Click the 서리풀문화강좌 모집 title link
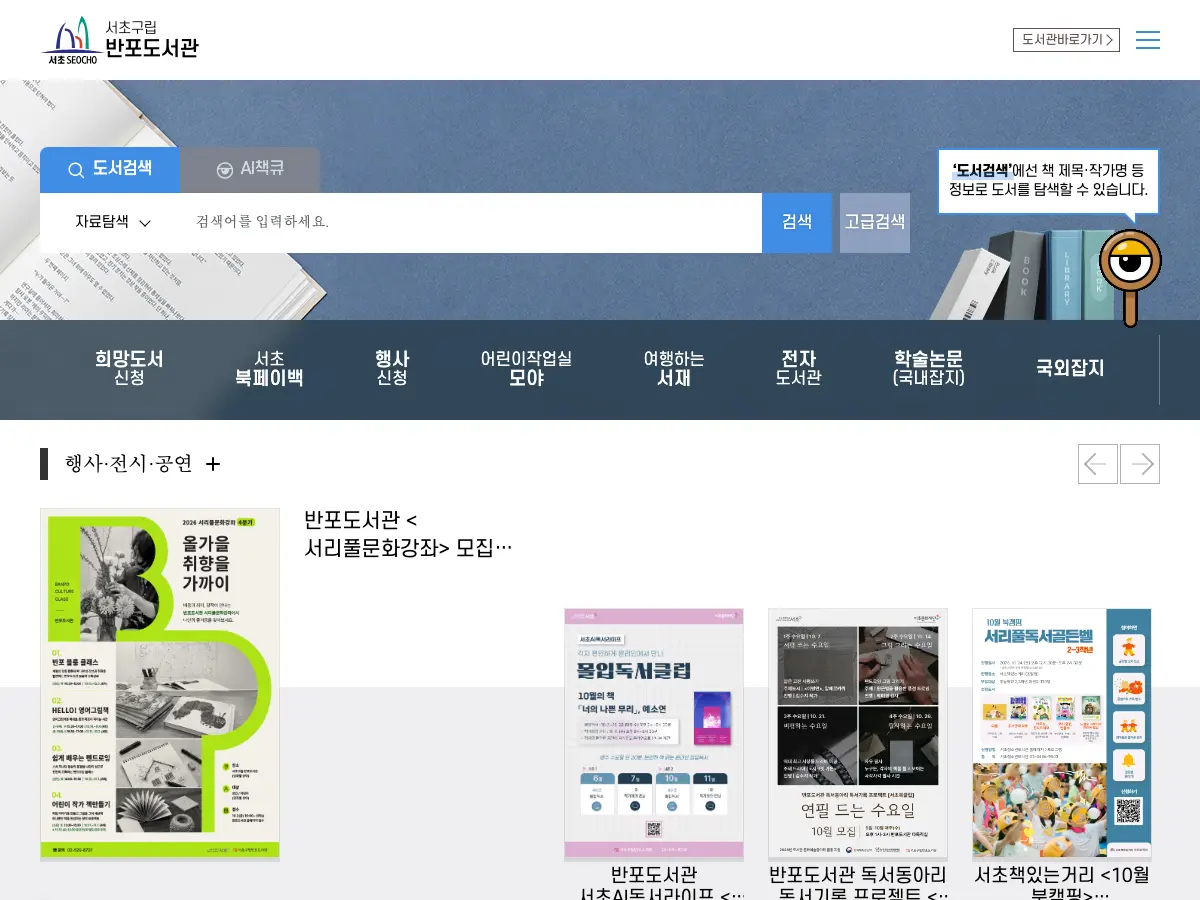 (408, 534)
